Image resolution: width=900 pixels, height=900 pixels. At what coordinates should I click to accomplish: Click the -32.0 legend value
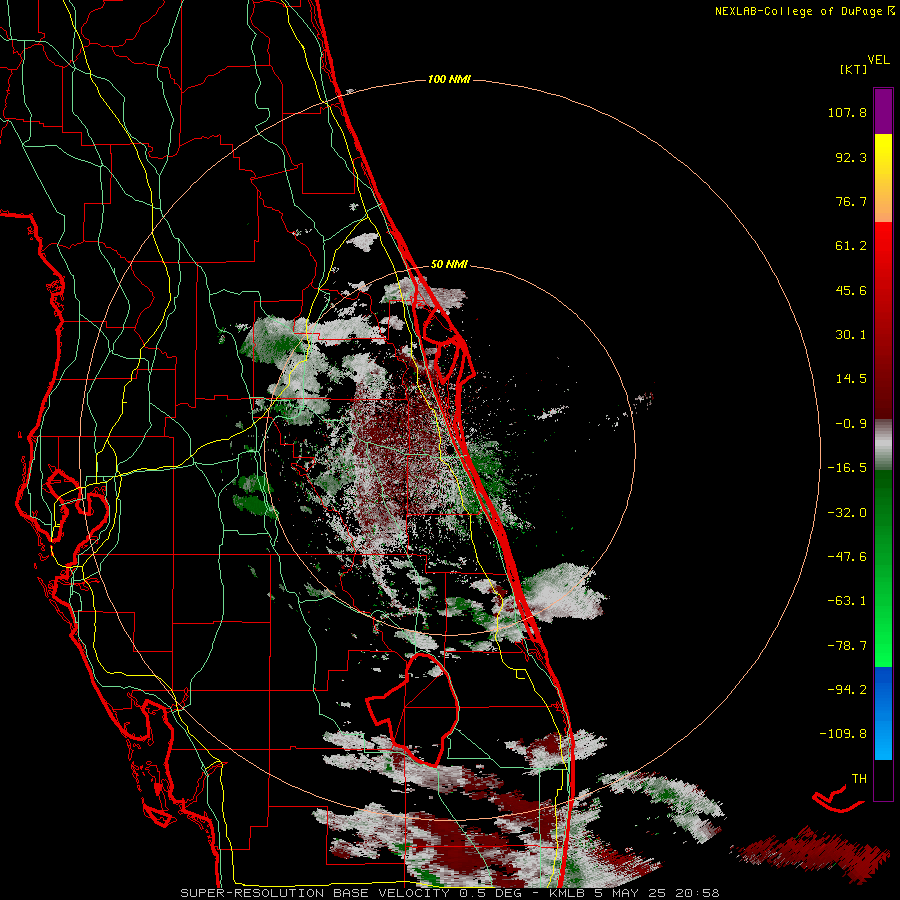tap(847, 513)
